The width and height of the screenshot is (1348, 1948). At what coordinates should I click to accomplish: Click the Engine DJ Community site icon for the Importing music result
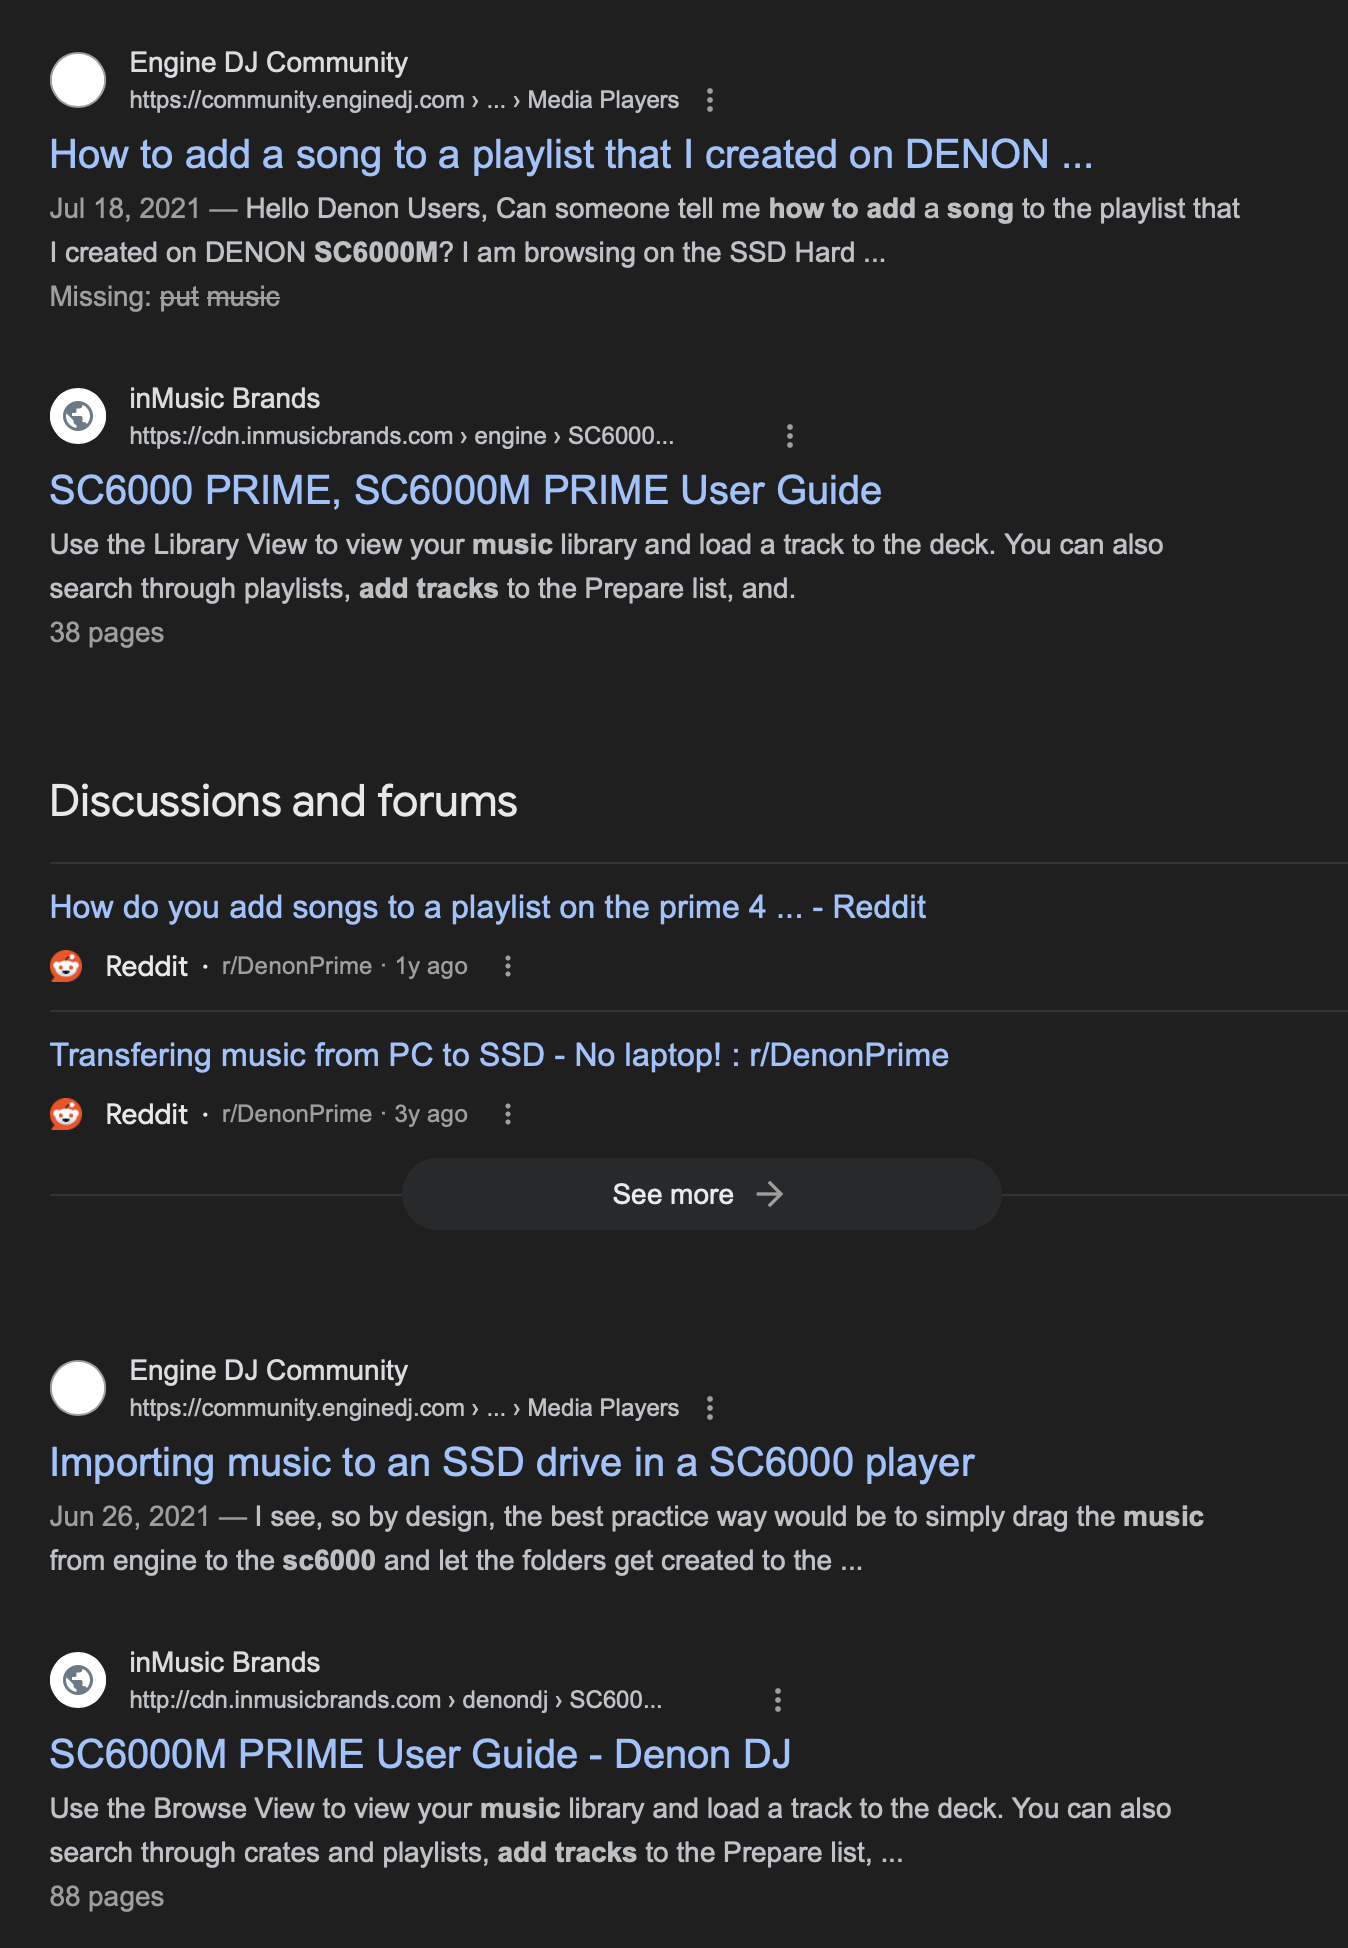coord(78,1388)
